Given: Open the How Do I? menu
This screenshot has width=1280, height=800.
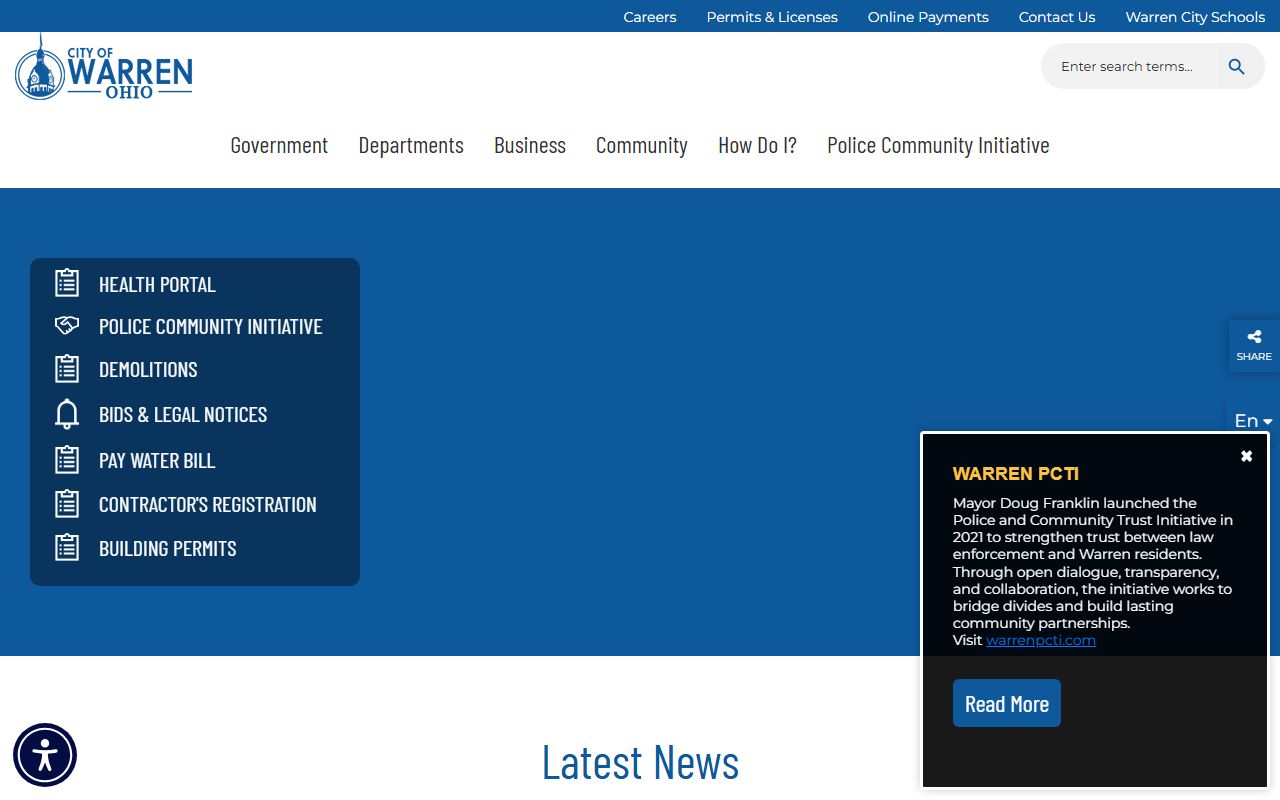Looking at the screenshot, I should point(757,145).
